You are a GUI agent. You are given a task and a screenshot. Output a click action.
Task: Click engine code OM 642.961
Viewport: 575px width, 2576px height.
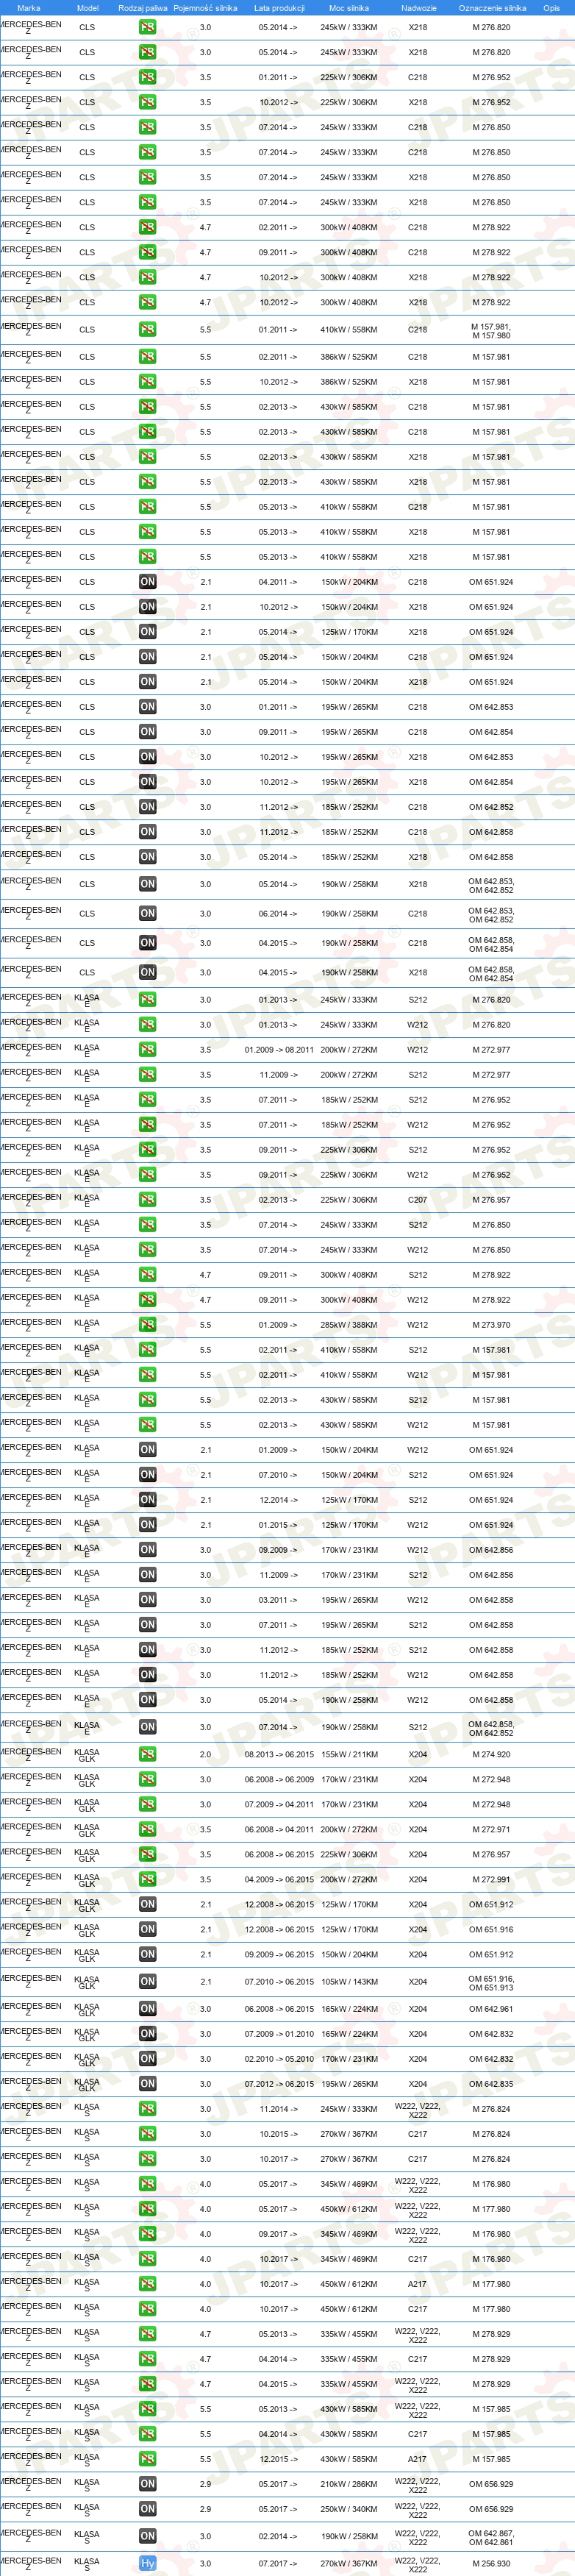pos(491,2008)
